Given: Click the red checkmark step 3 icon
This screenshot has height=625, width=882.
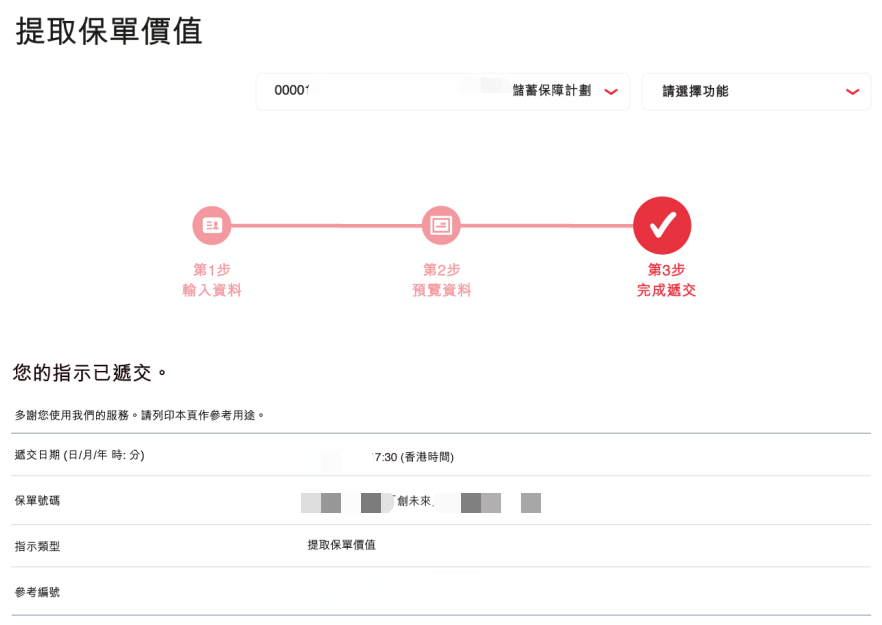Looking at the screenshot, I should pyautogui.click(x=661, y=225).
